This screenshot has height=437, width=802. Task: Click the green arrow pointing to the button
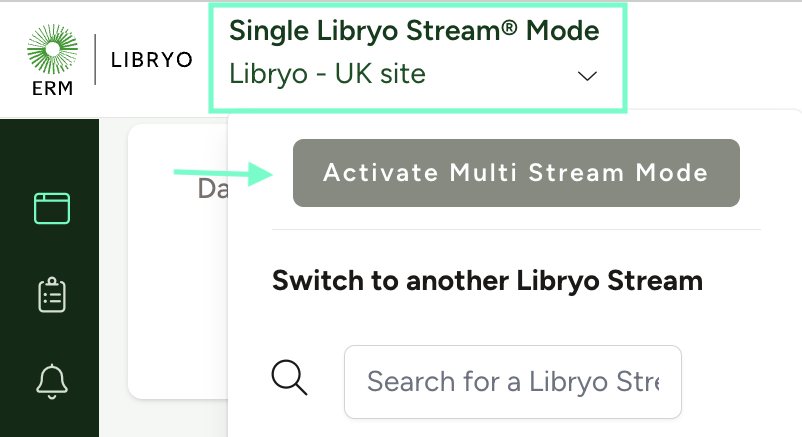[x=224, y=174]
